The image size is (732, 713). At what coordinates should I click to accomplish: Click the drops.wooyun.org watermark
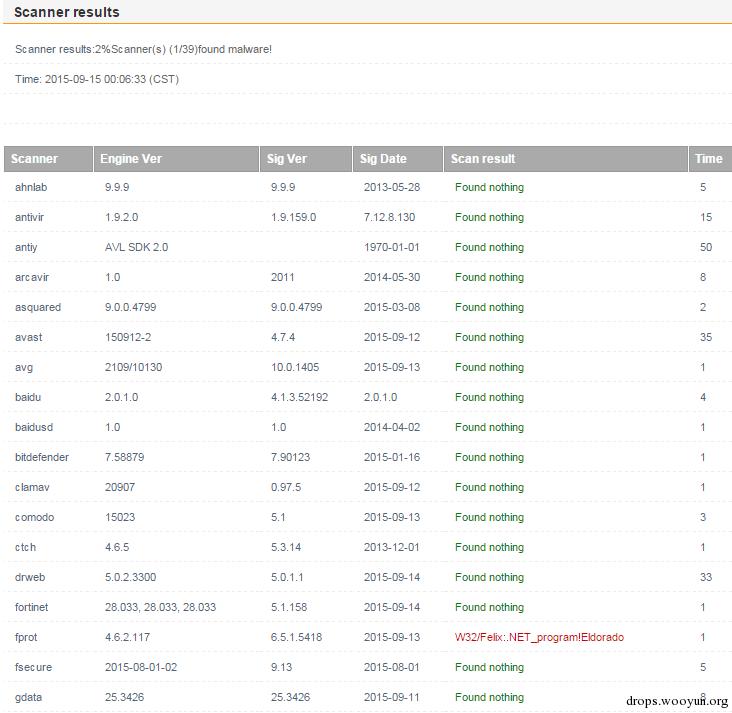(x=676, y=701)
